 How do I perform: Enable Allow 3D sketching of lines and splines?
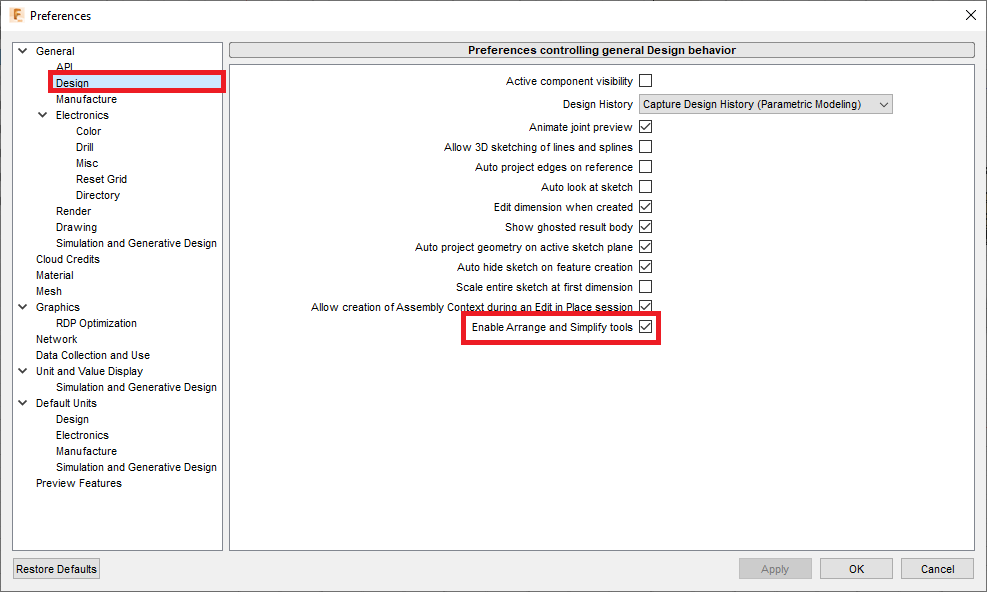click(x=645, y=147)
